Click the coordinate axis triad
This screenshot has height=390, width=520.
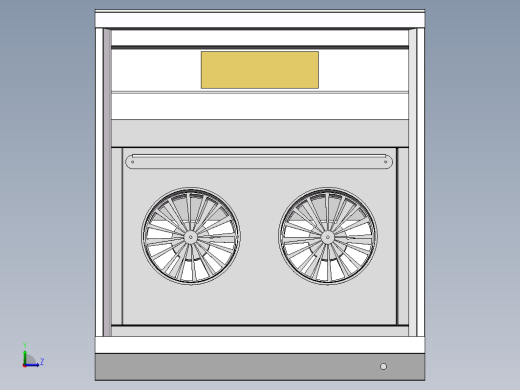point(32,356)
